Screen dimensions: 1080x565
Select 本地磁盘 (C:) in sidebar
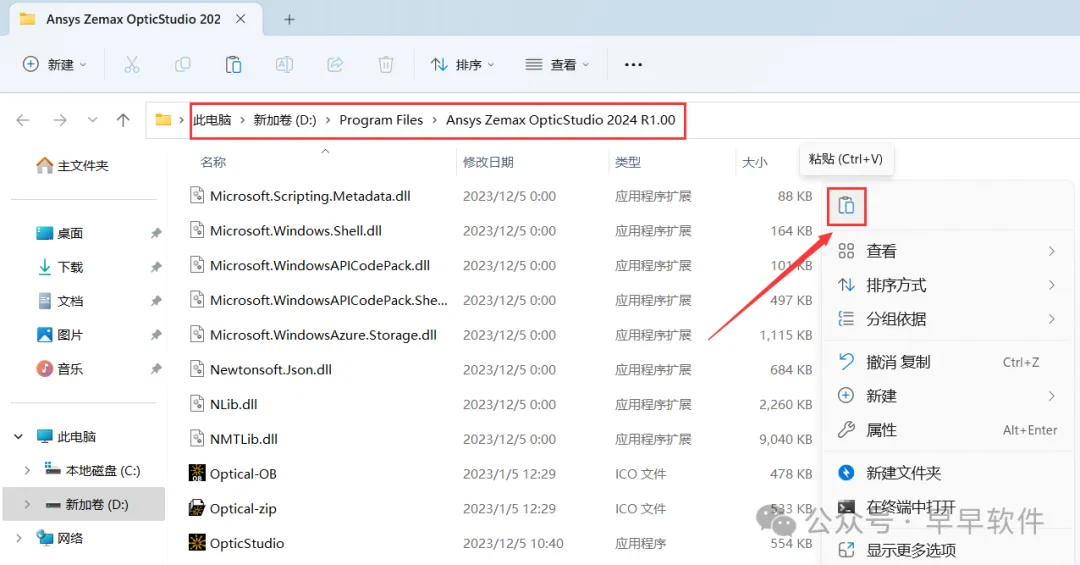point(92,471)
